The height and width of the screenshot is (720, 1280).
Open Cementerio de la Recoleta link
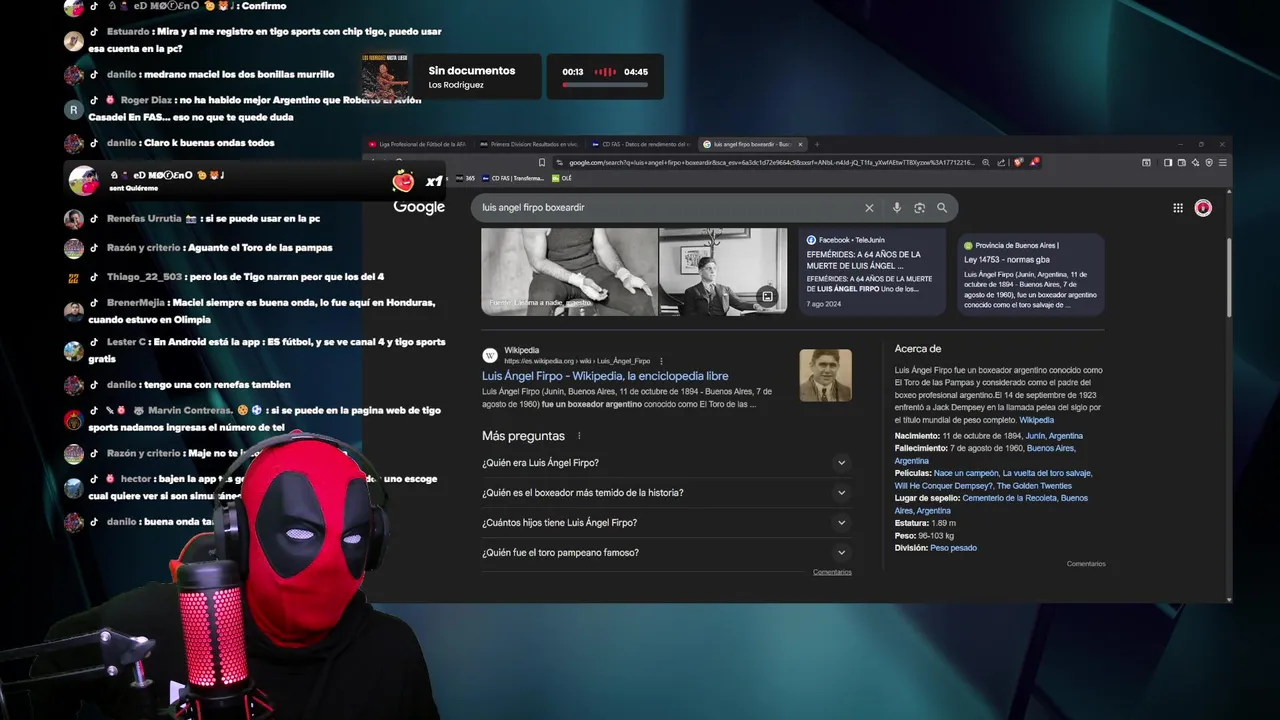1008,498
